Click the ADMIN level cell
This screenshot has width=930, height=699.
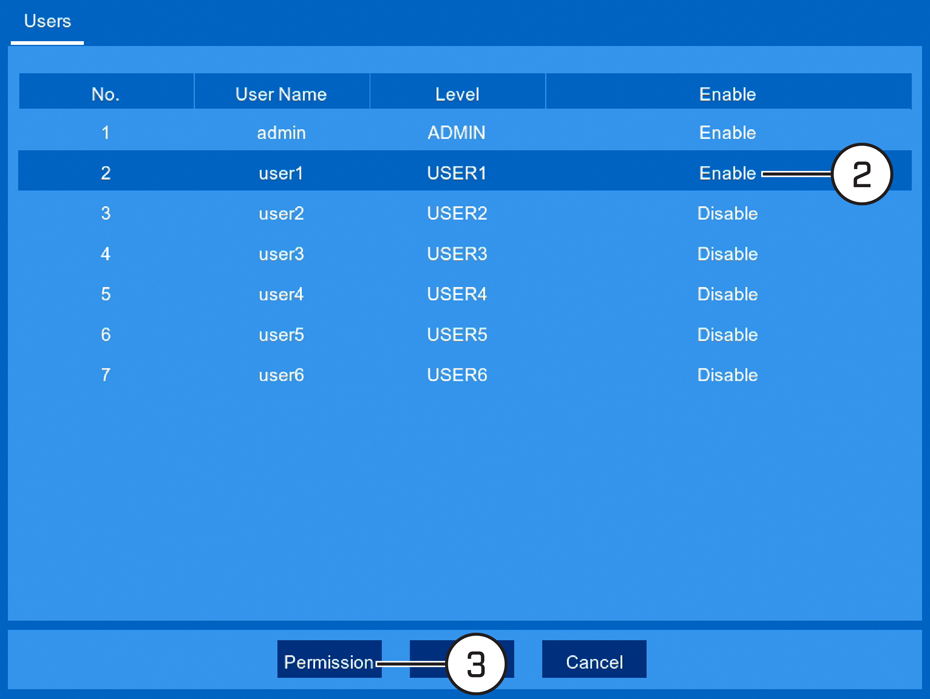(x=457, y=133)
